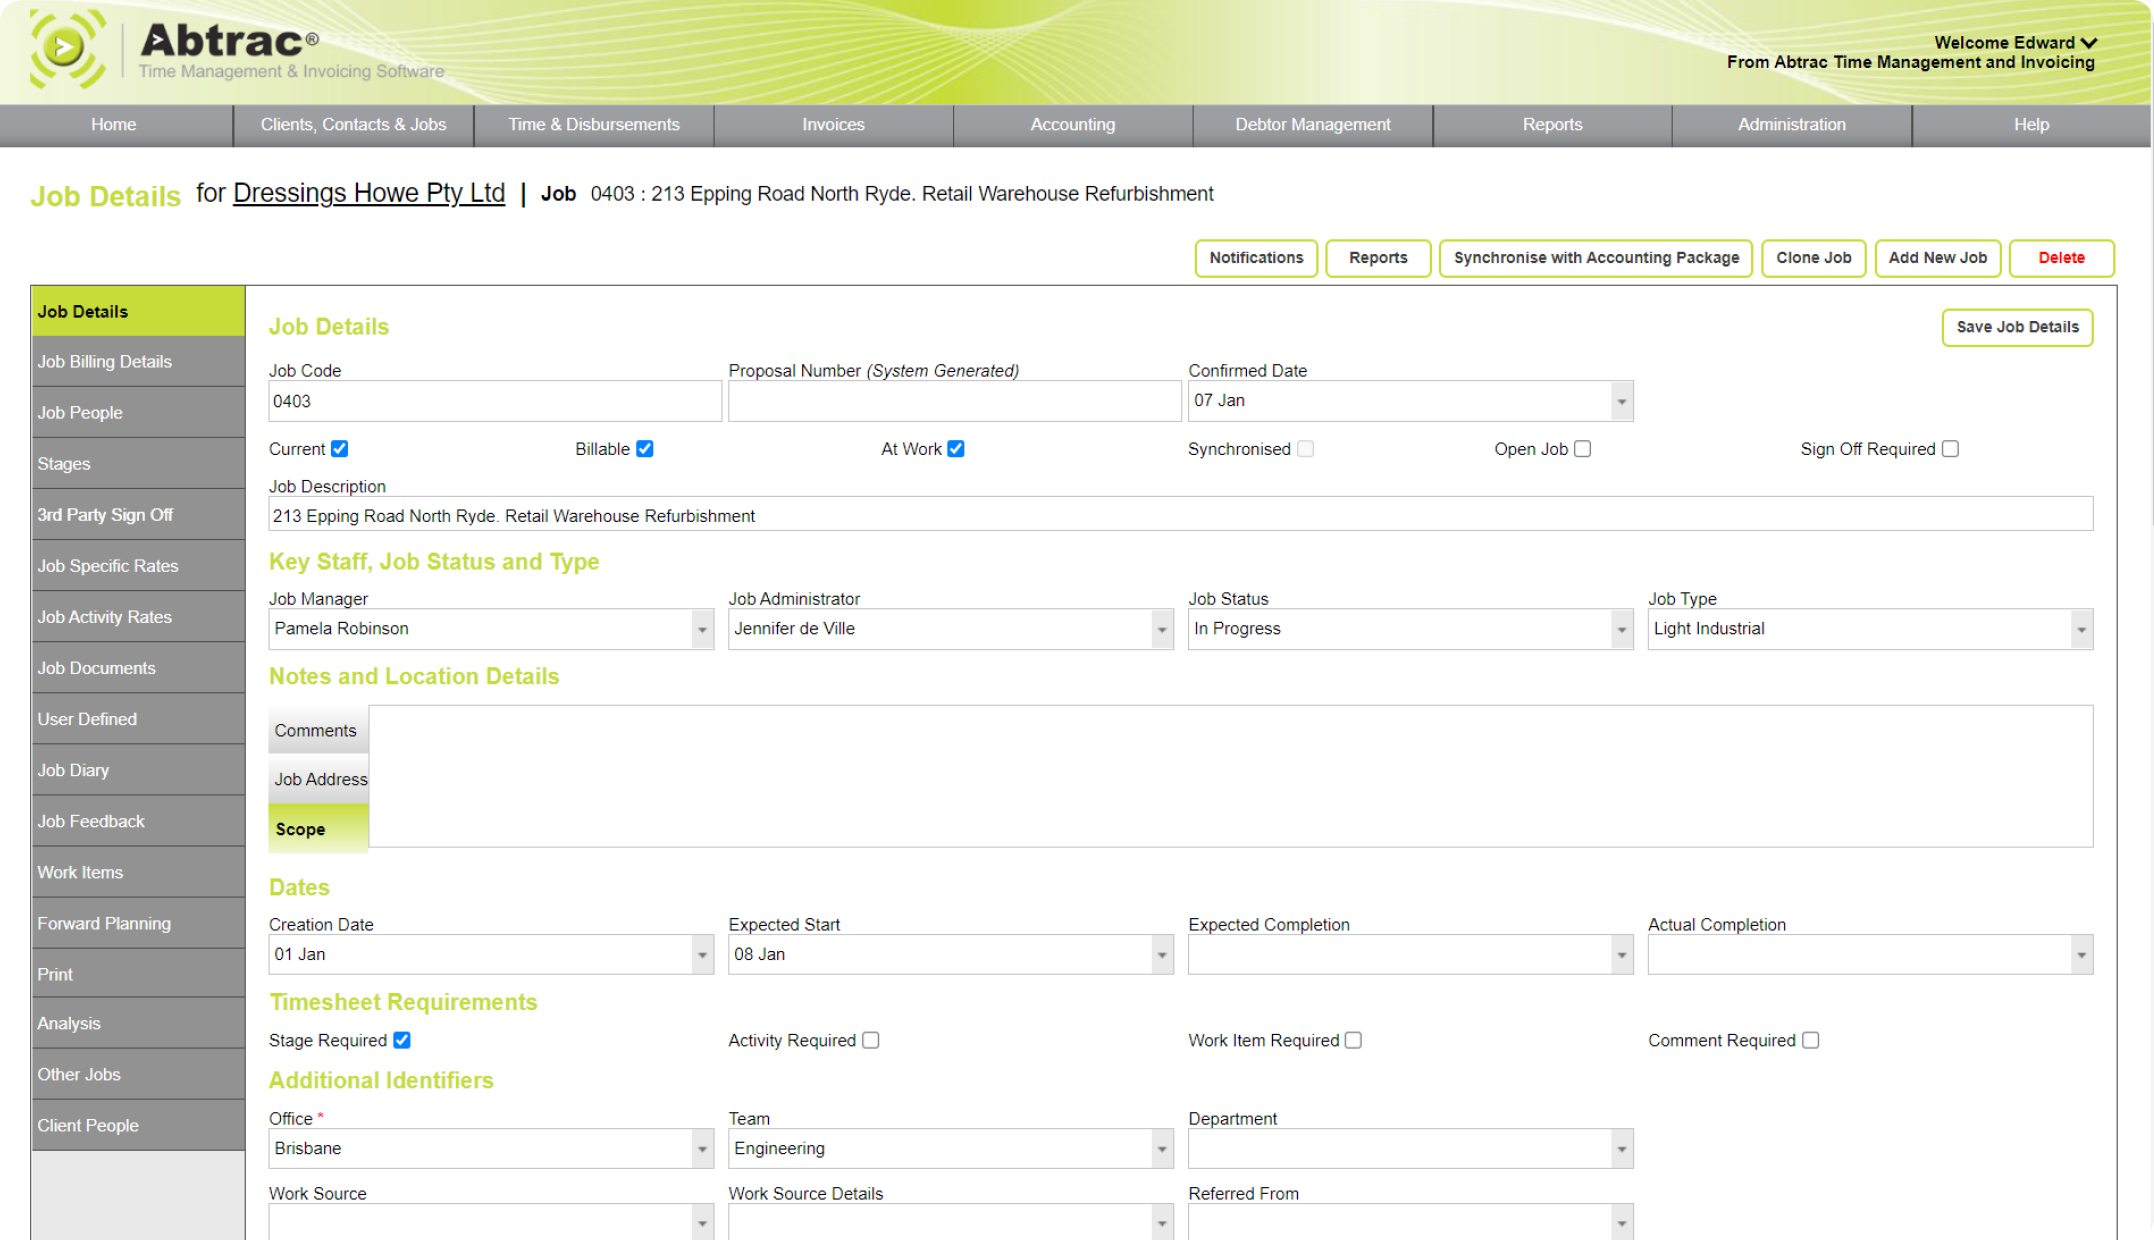Open Clients, Contacts & Jobs menu
Screen dimensions: 2154x1240
click(353, 125)
